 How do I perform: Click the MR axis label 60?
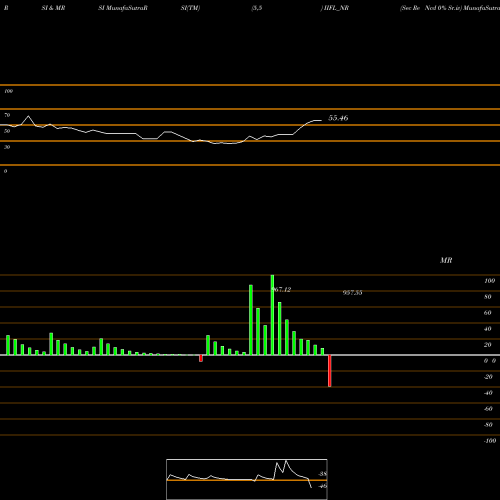[x=488, y=313]
